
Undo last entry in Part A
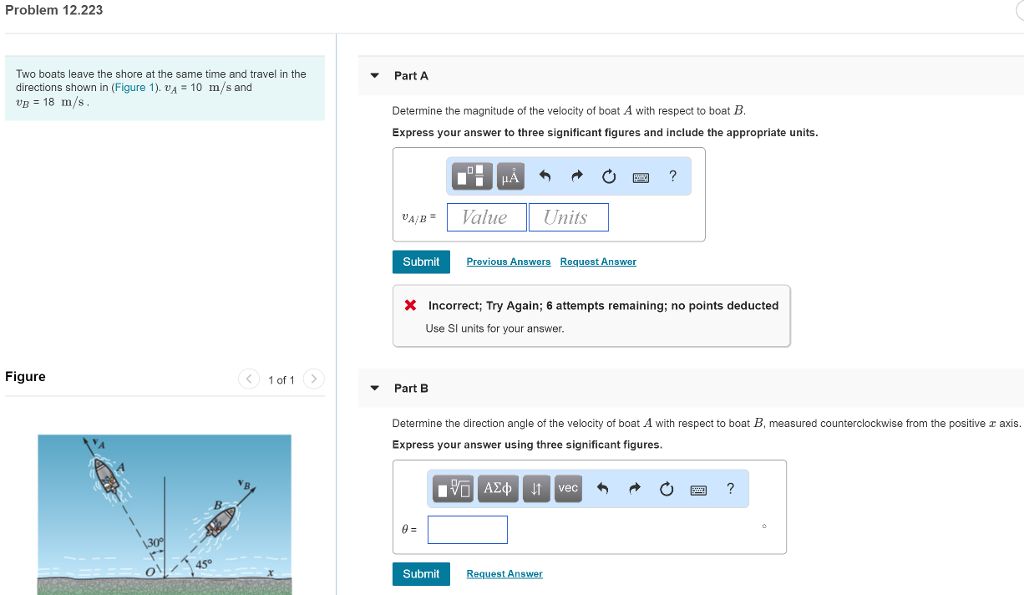(545, 177)
